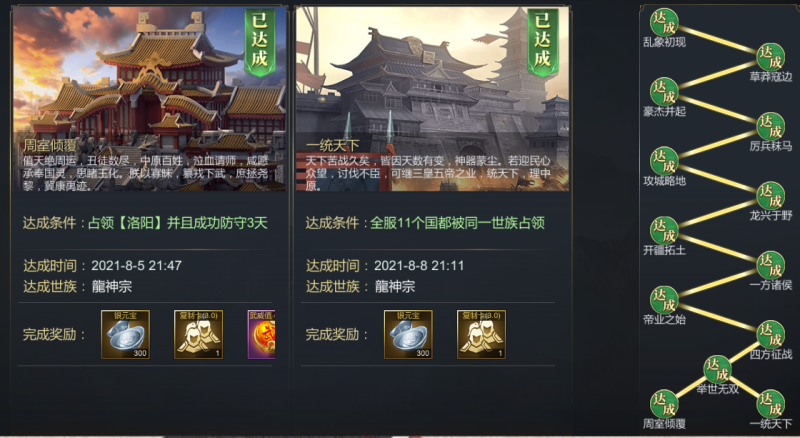Click the 周室倾覆 palace artwork
The height and width of the screenshot is (438, 800).
coord(149,99)
